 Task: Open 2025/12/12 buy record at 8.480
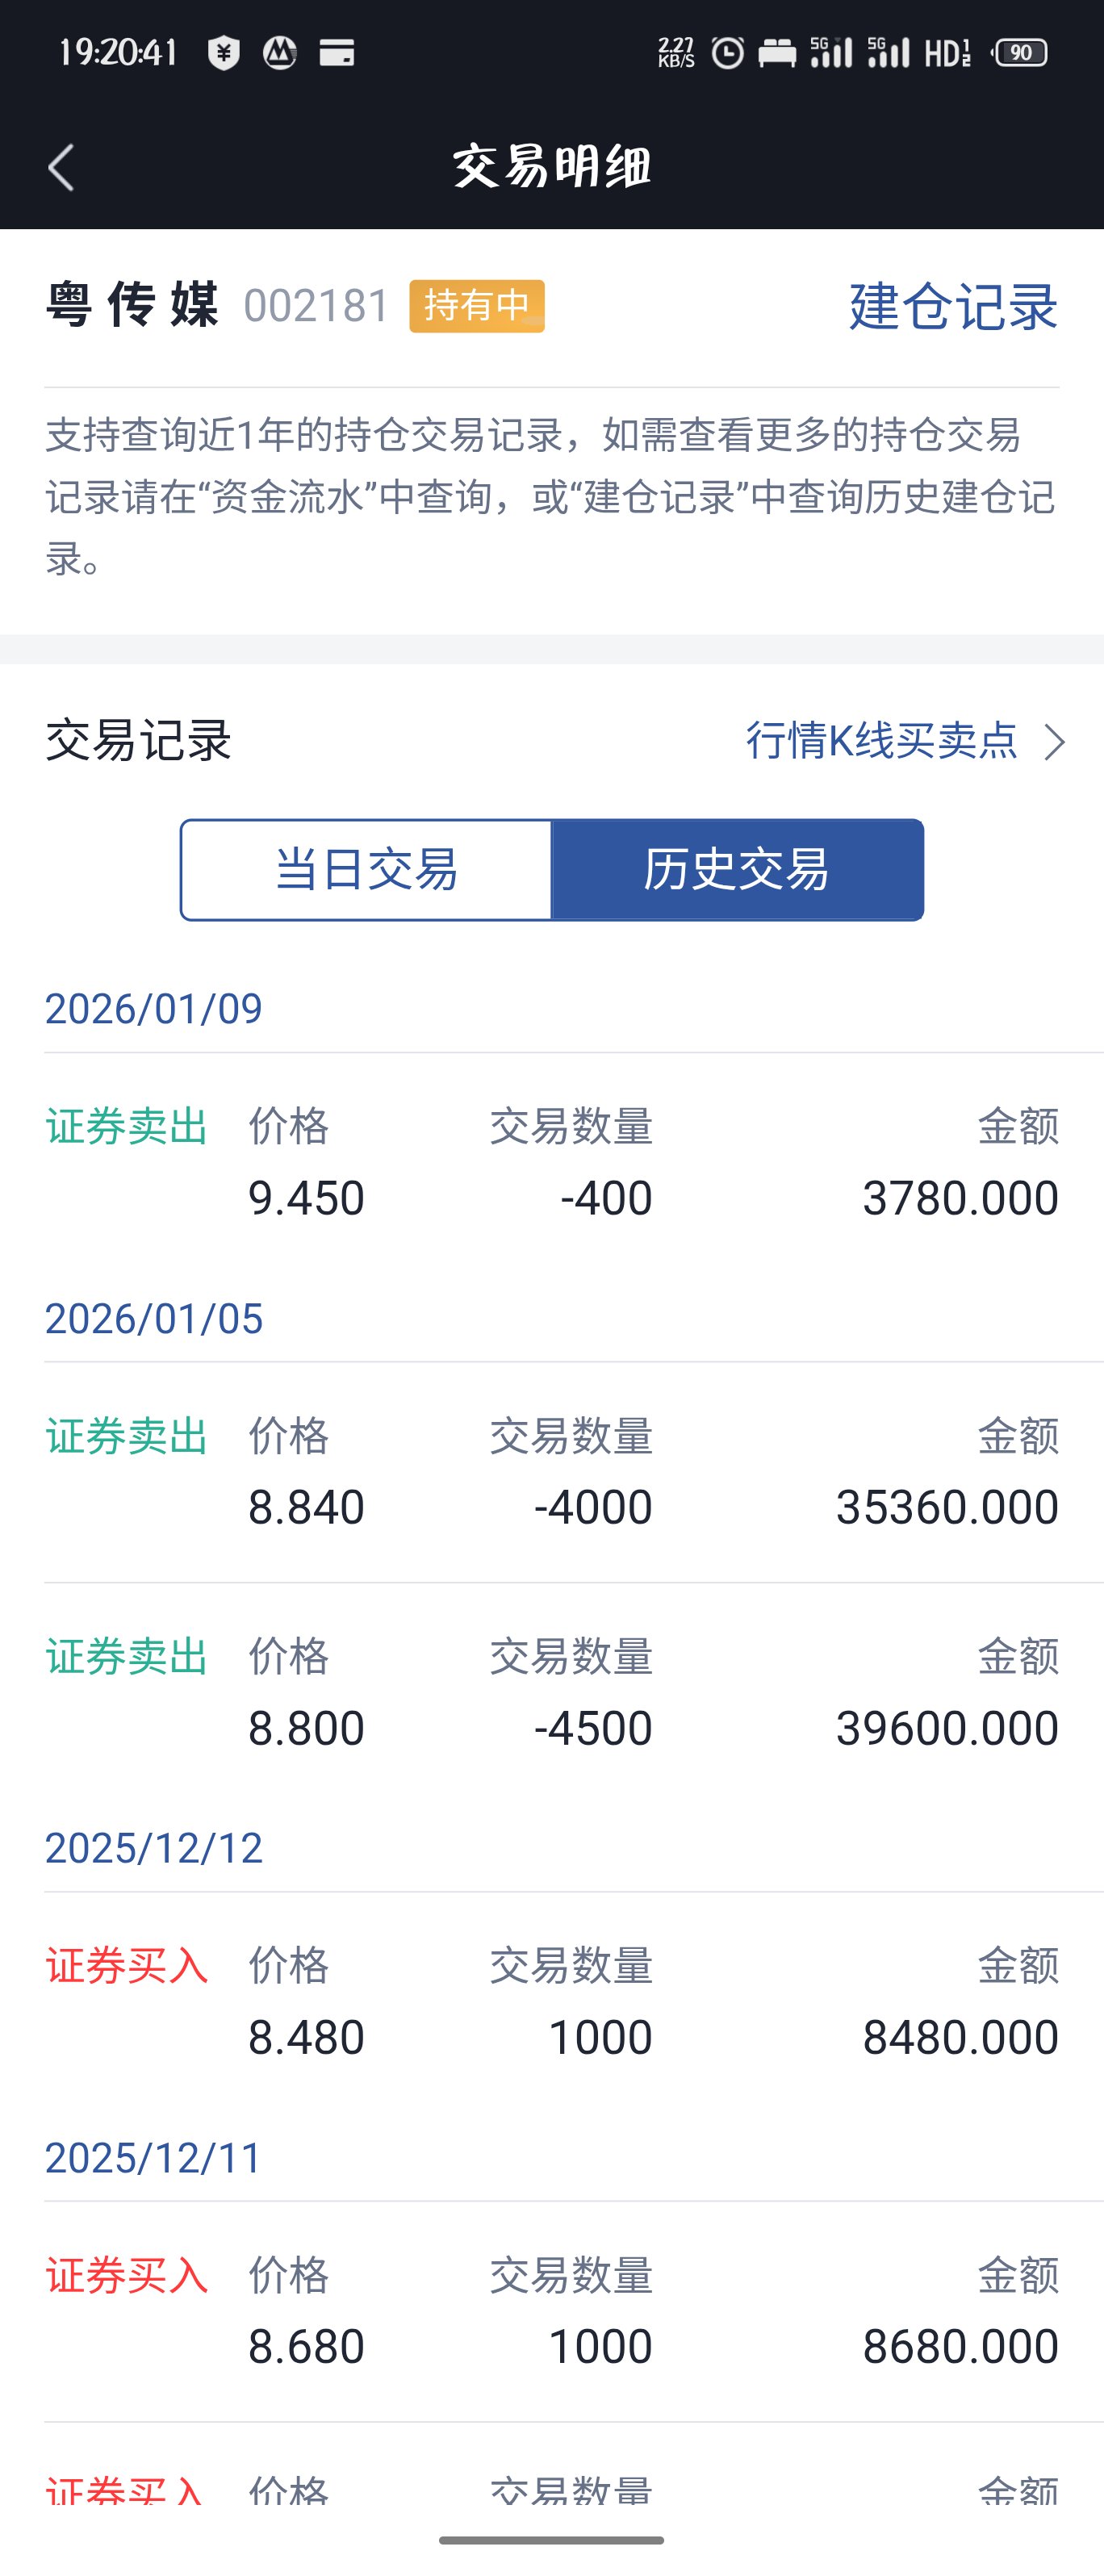coord(552,2002)
